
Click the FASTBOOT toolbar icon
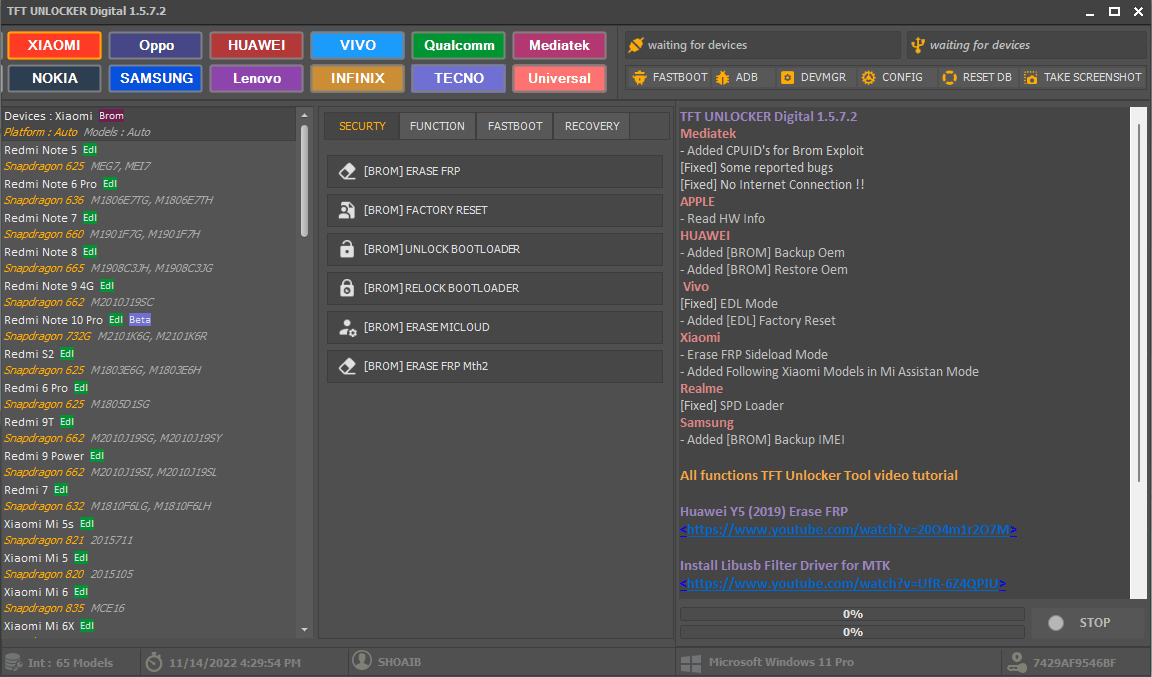tap(640, 77)
